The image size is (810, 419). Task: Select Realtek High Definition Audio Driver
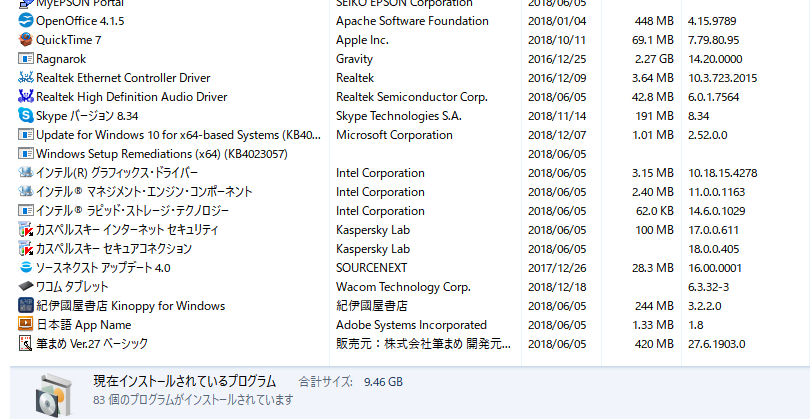coord(132,97)
